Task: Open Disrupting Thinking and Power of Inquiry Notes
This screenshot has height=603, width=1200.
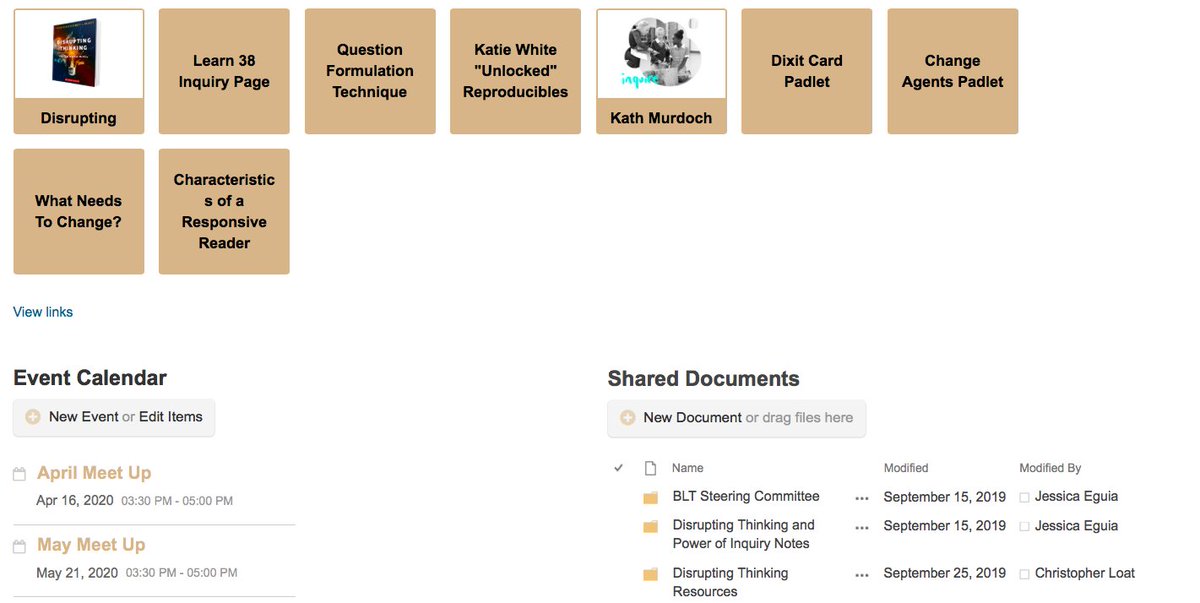Action: point(744,534)
